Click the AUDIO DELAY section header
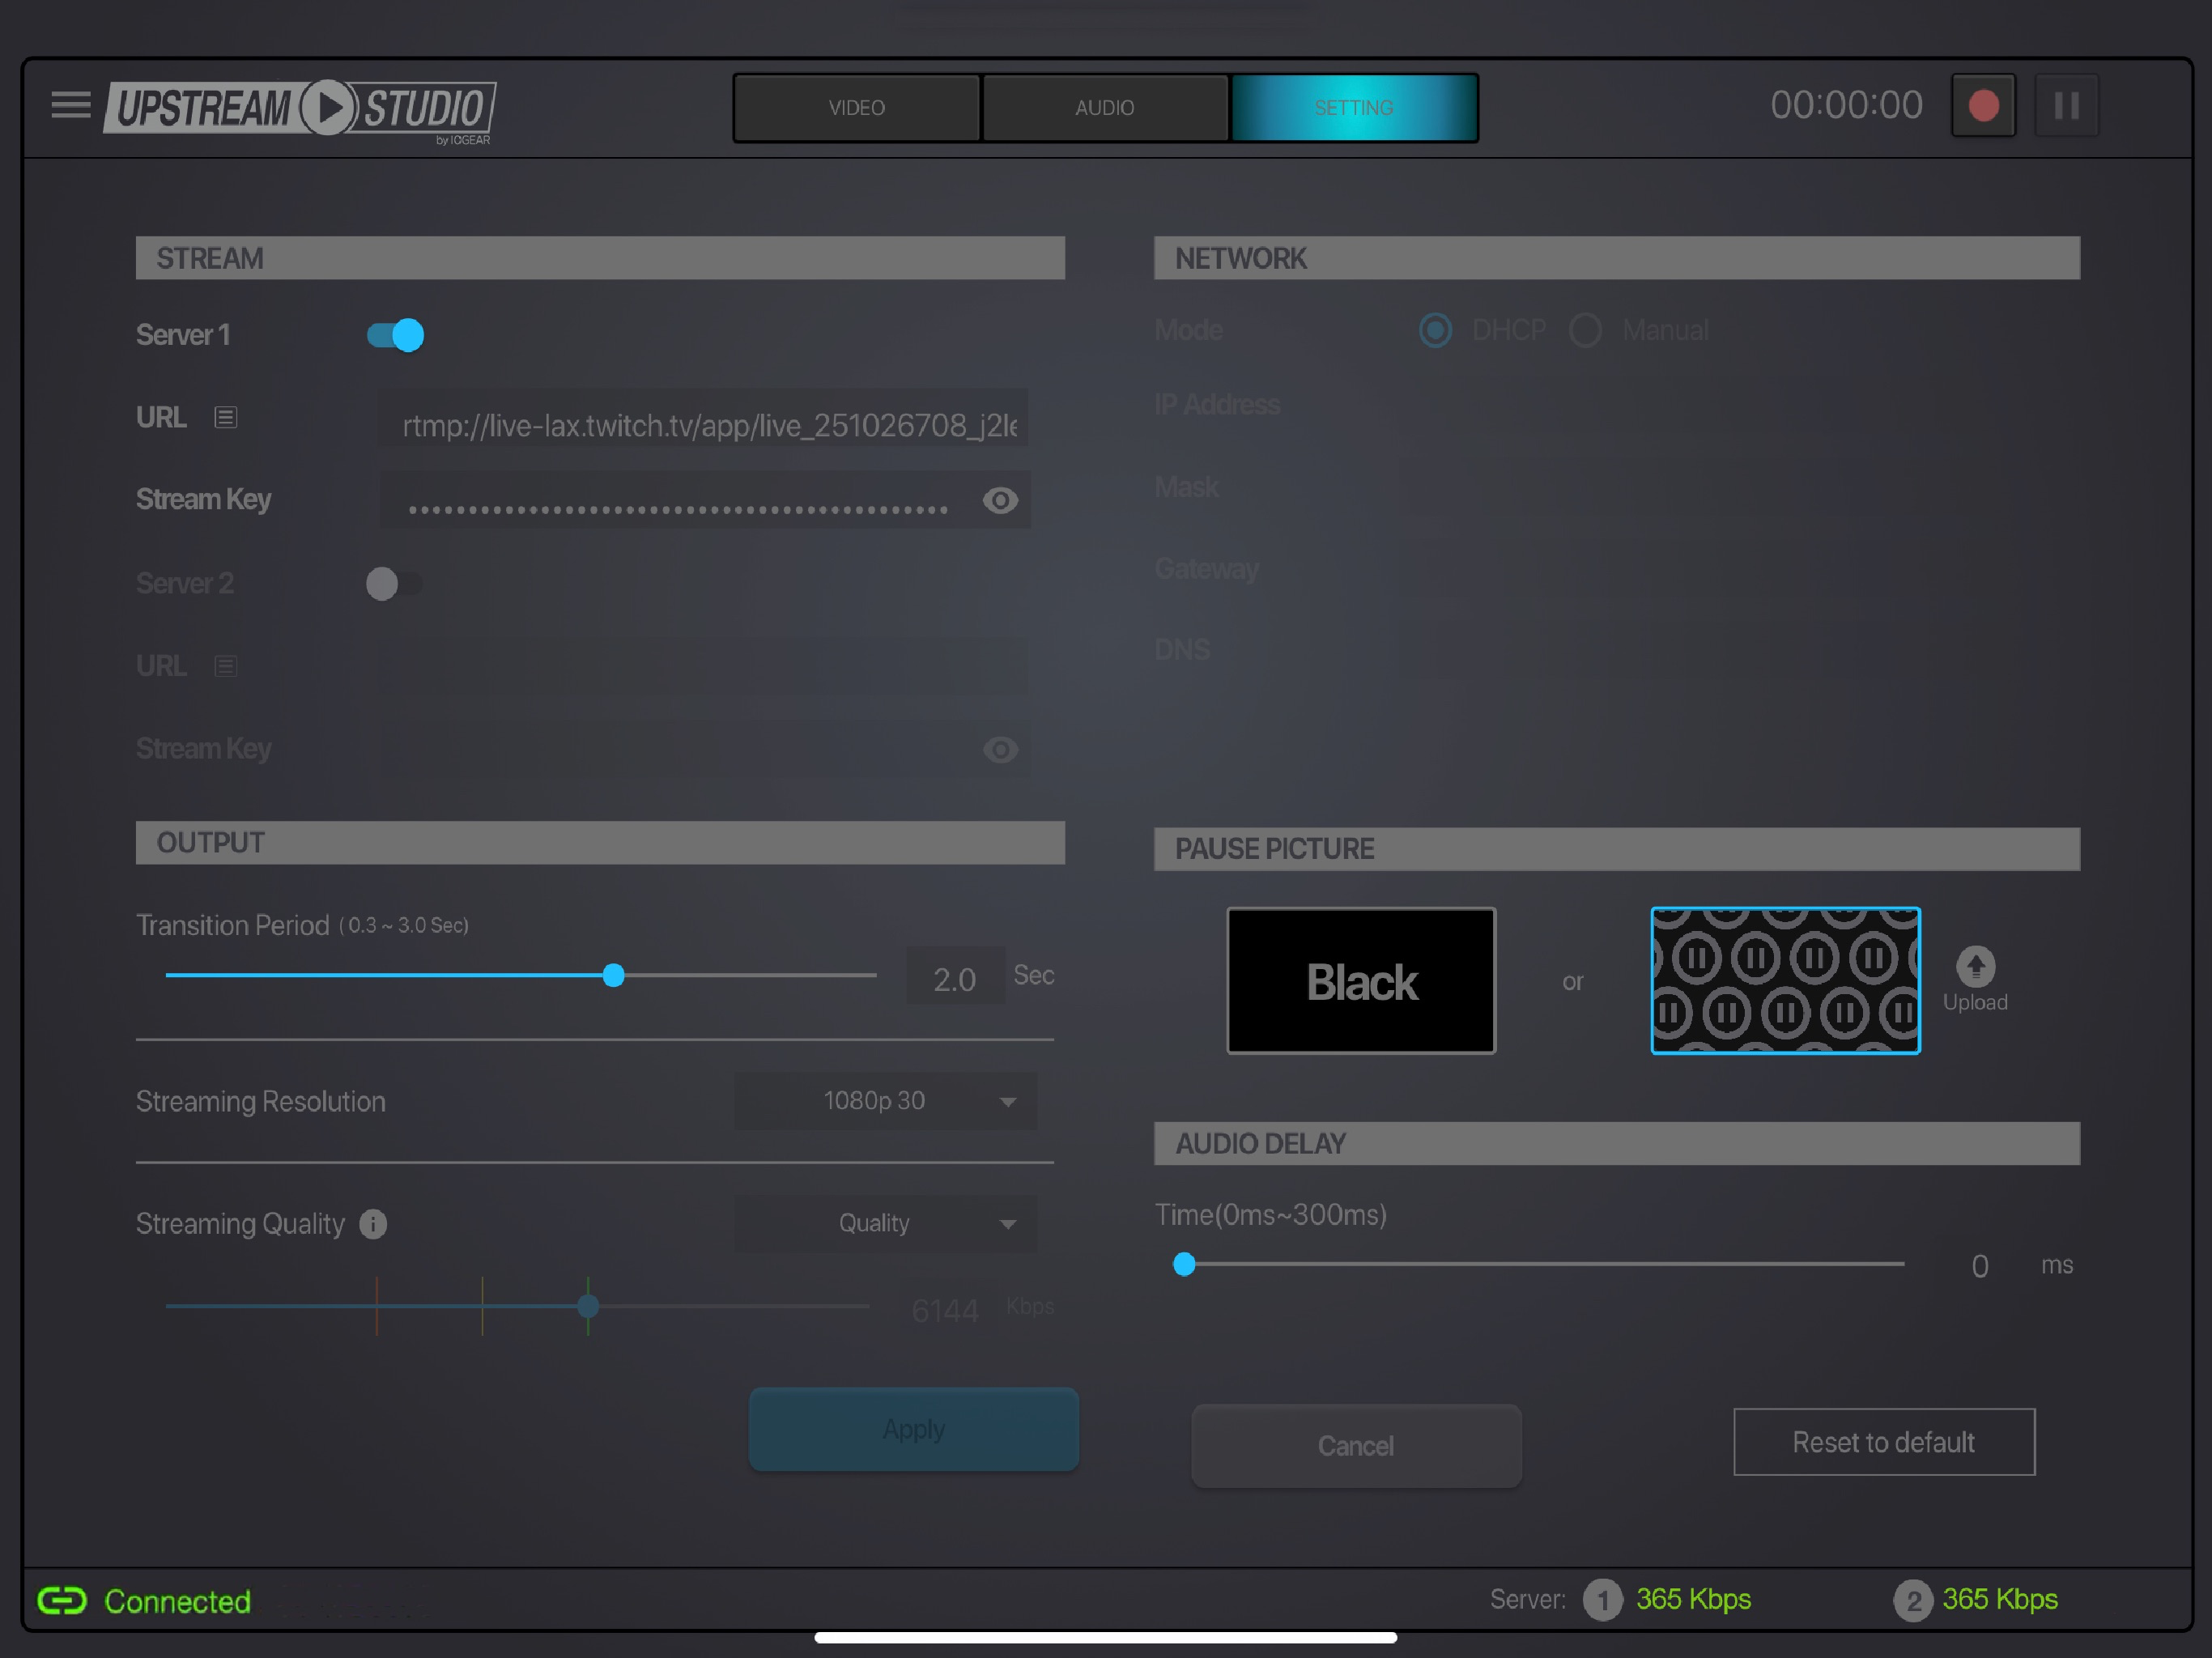The height and width of the screenshot is (1658, 2212). (1617, 1143)
